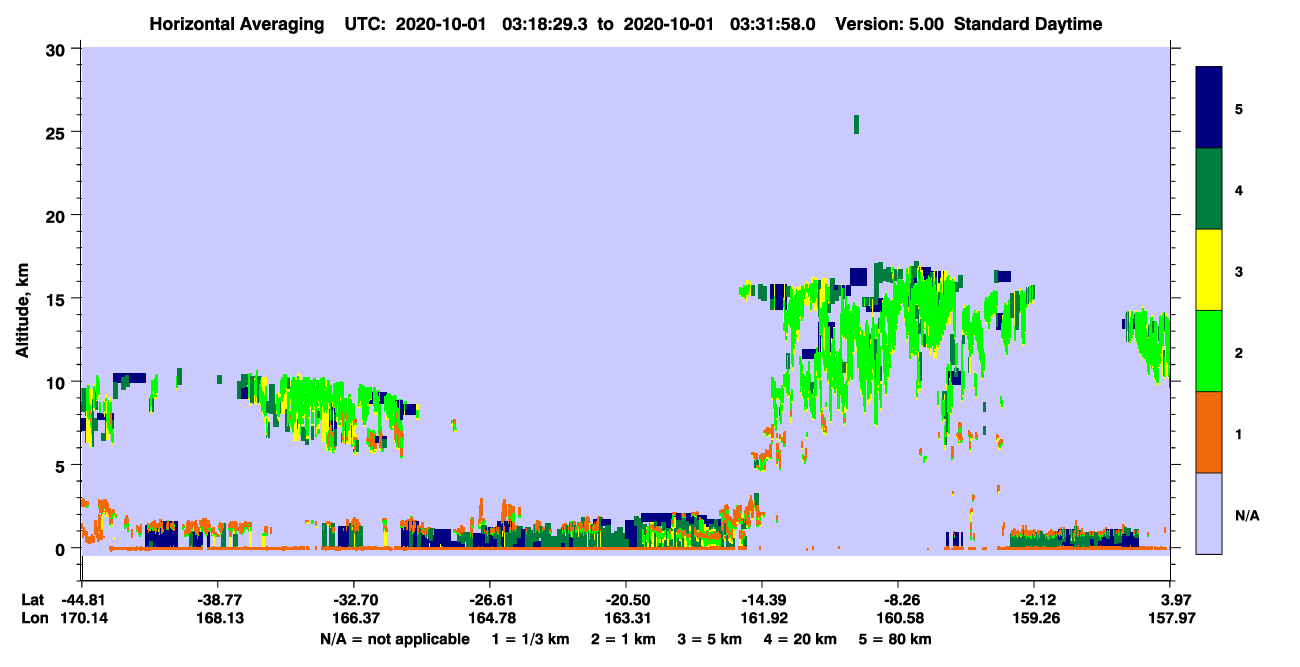Click the 'Version: 5.00' text
This screenshot has width=1300, height=667.
(890, 24)
